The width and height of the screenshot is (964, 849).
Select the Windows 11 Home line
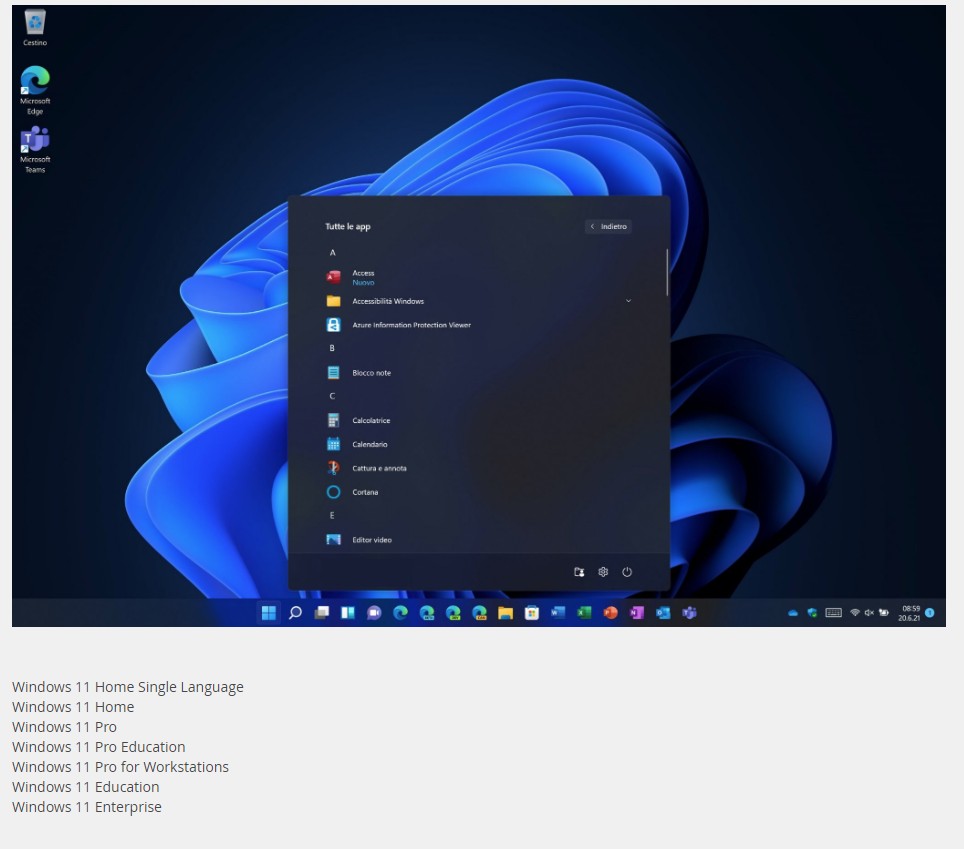73,707
